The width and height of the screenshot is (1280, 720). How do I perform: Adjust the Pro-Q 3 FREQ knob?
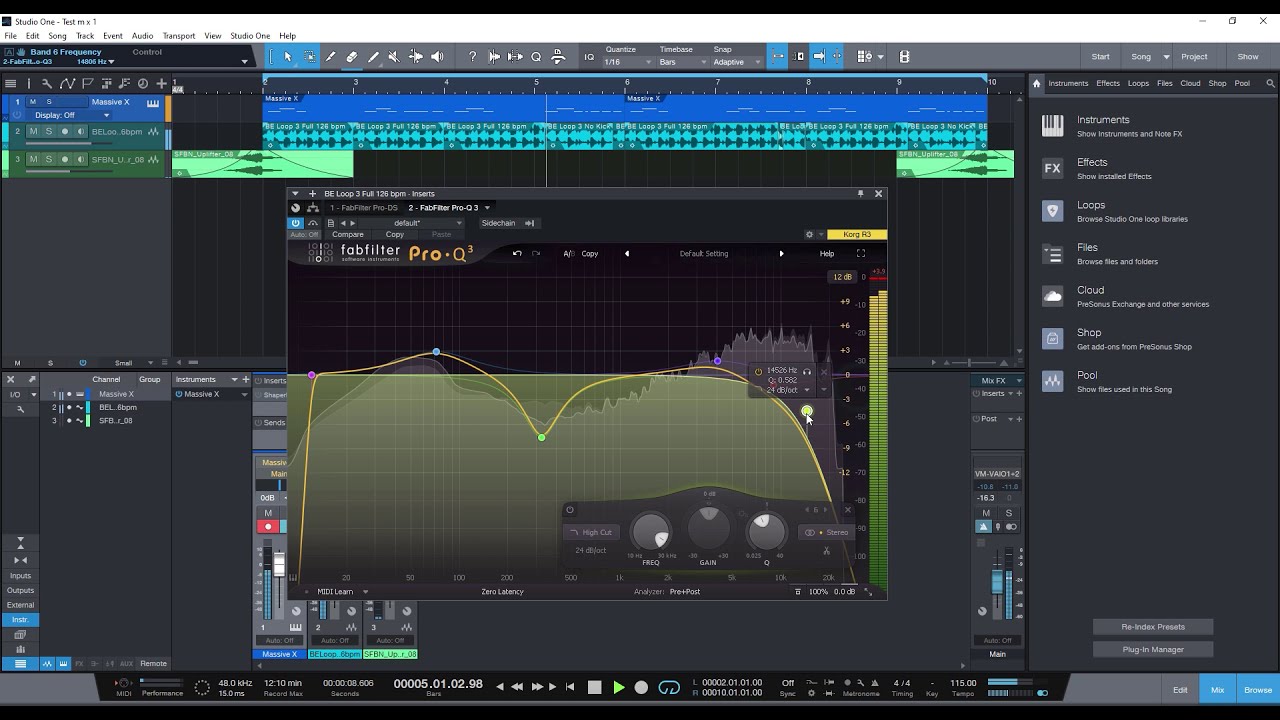(x=651, y=532)
